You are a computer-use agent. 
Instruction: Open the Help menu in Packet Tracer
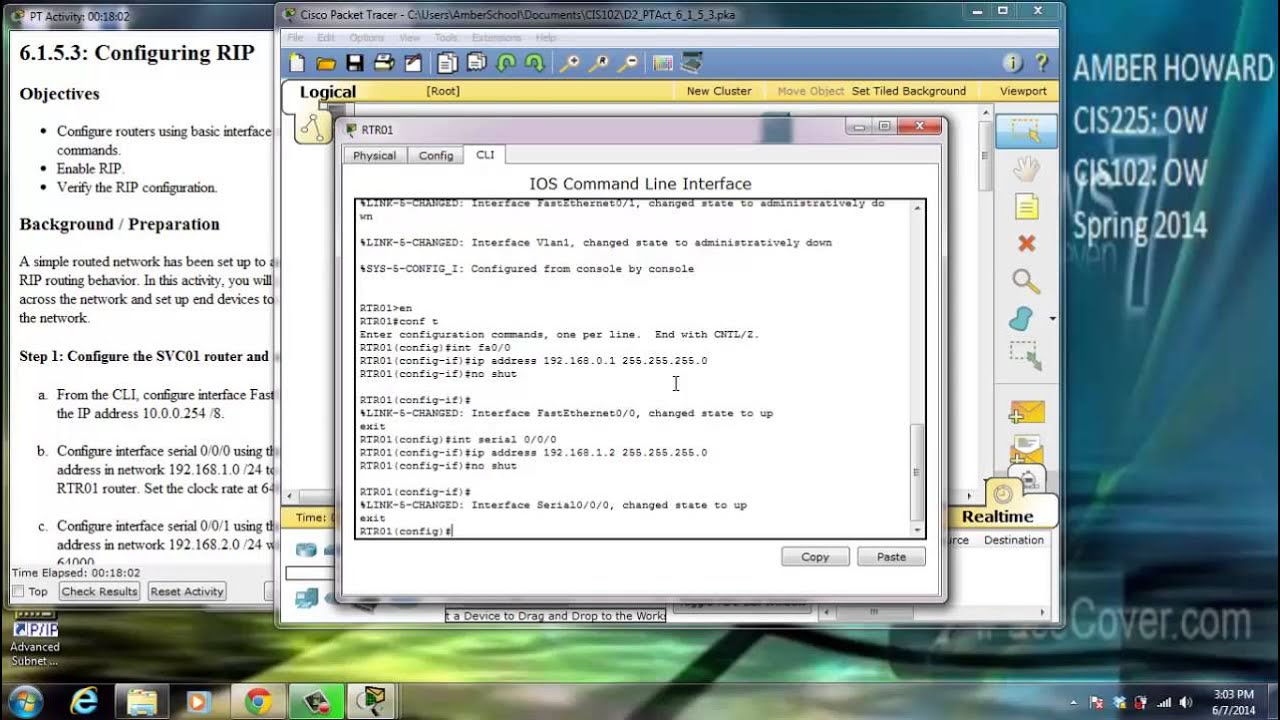545,37
